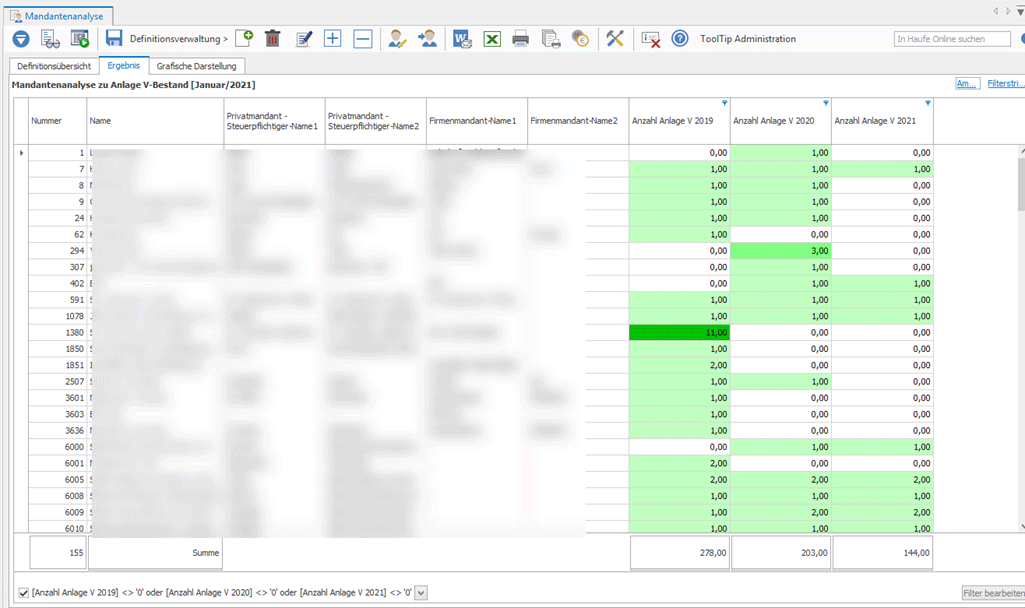The image size is (1025, 608).
Task: Click the save diskette icon
Action: point(113,39)
